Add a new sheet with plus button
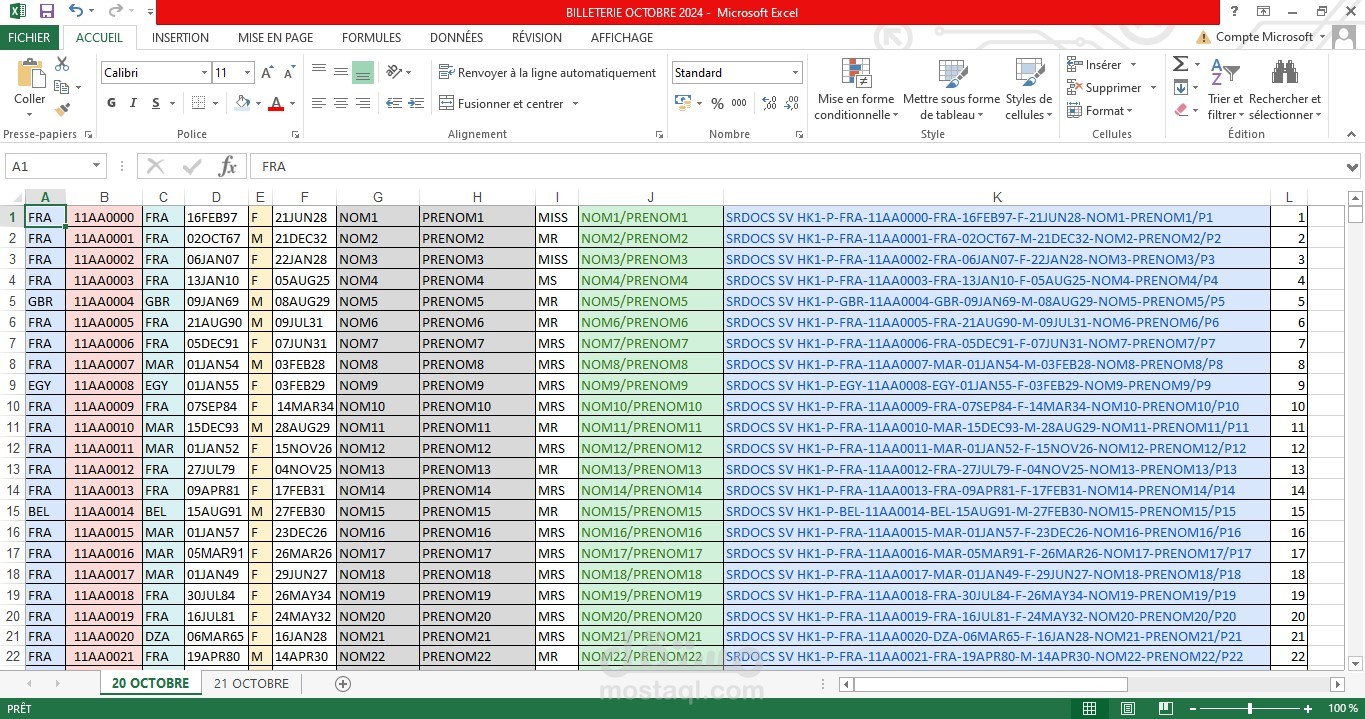This screenshot has height=719, width=1365. coord(343,684)
